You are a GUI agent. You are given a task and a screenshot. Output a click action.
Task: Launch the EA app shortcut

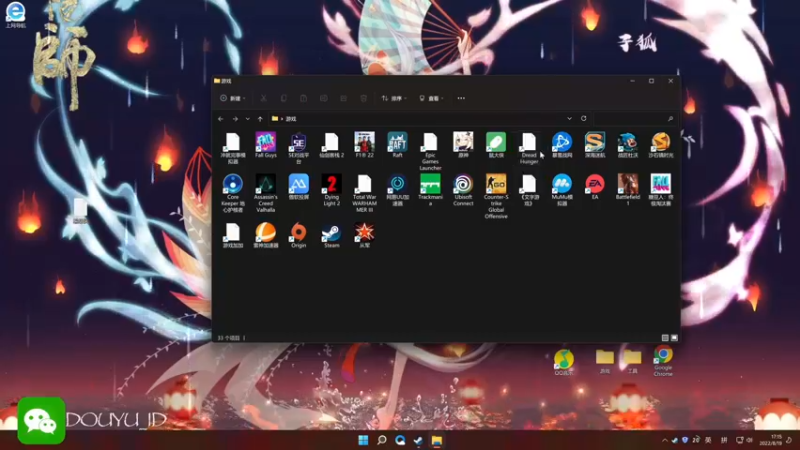point(594,187)
